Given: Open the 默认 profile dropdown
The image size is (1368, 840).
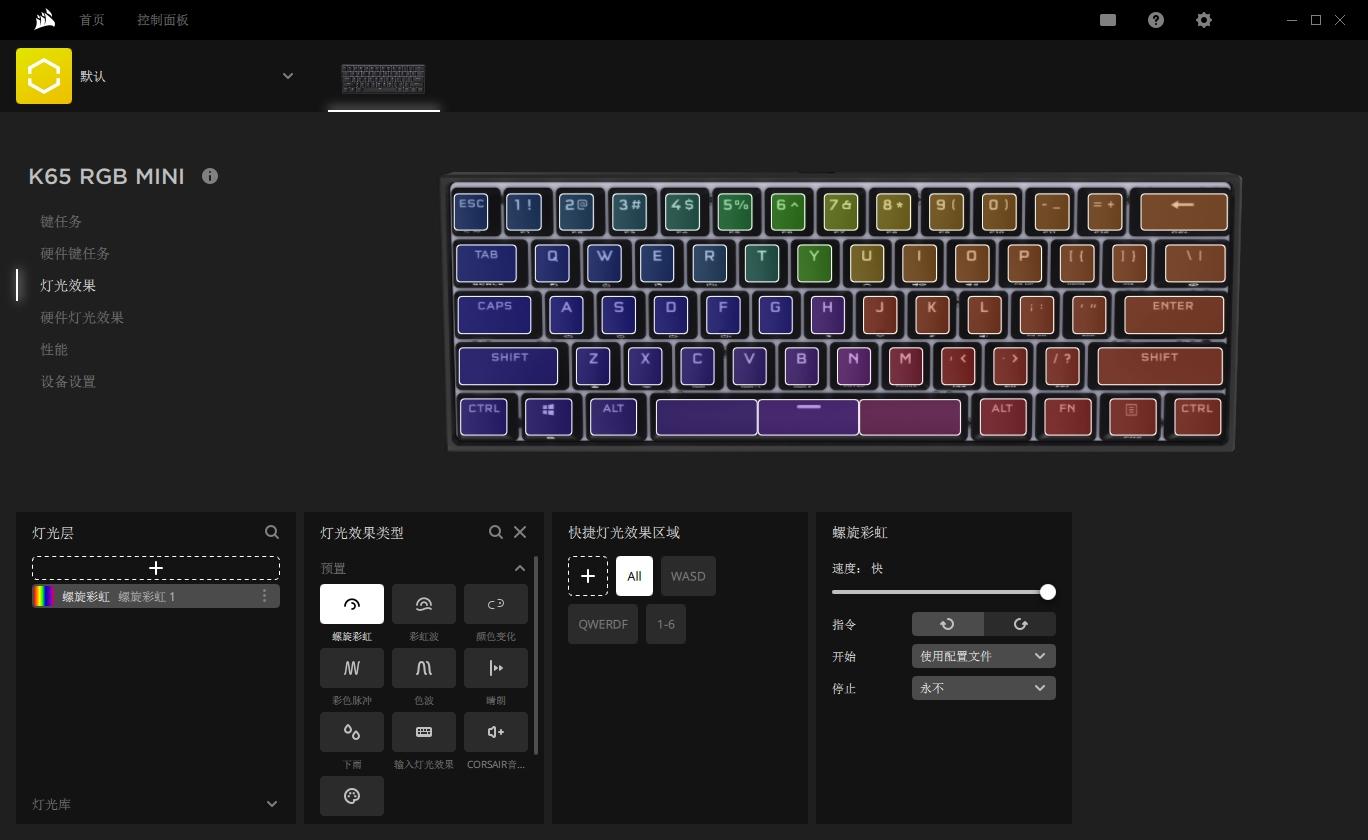Looking at the screenshot, I should pos(288,76).
